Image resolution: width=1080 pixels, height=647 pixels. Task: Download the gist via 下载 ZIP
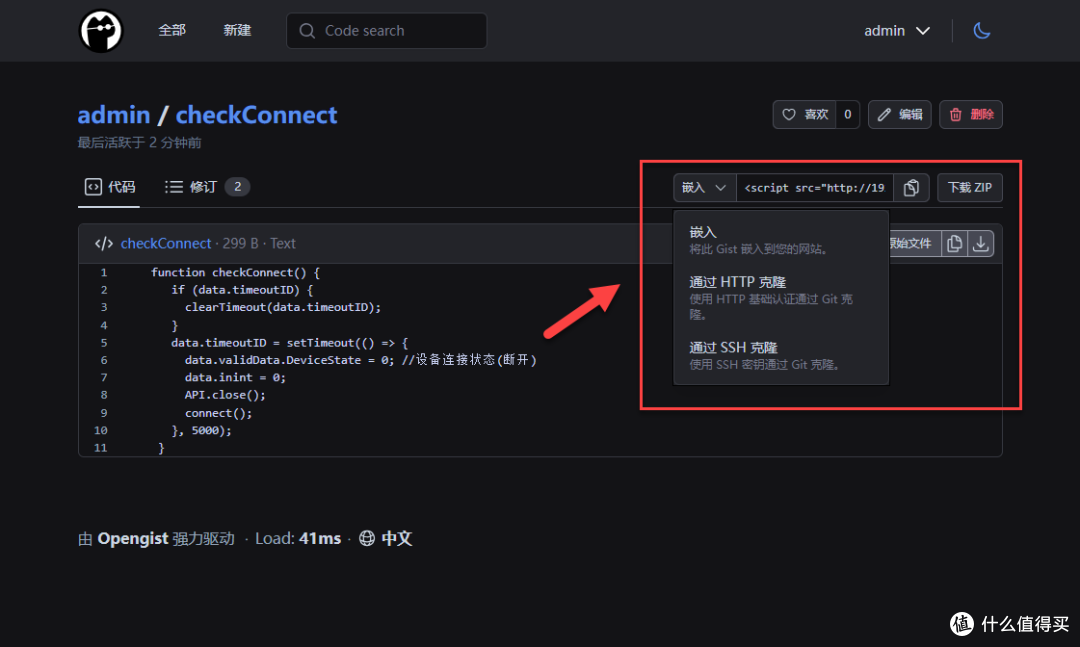(970, 187)
